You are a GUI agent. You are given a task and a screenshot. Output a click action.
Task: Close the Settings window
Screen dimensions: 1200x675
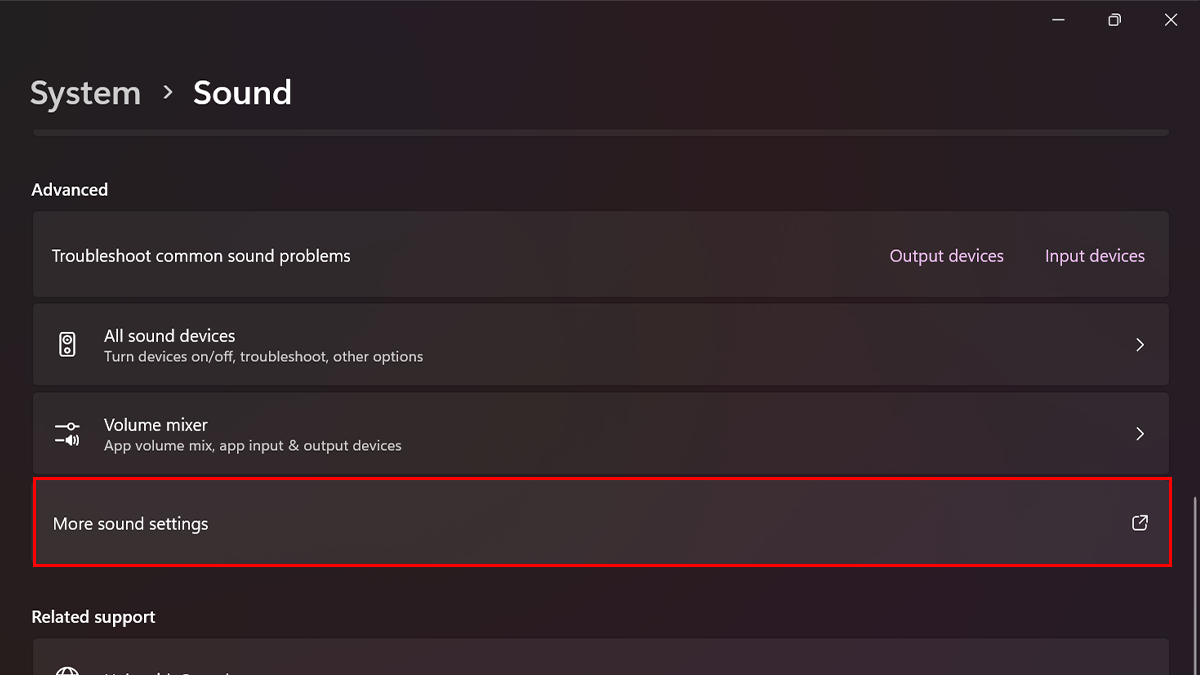pyautogui.click(x=1171, y=20)
